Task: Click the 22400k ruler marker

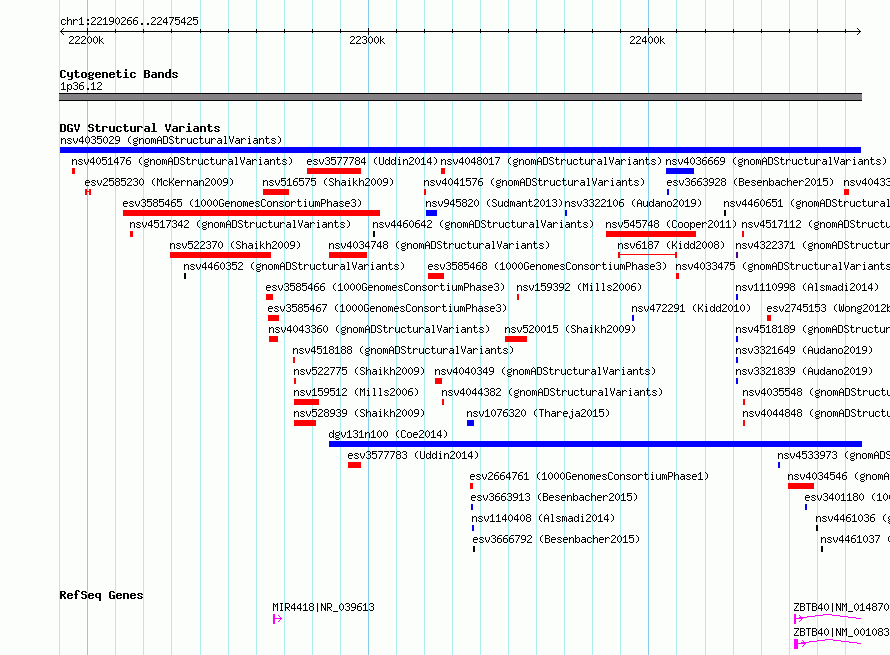Action: (x=647, y=40)
